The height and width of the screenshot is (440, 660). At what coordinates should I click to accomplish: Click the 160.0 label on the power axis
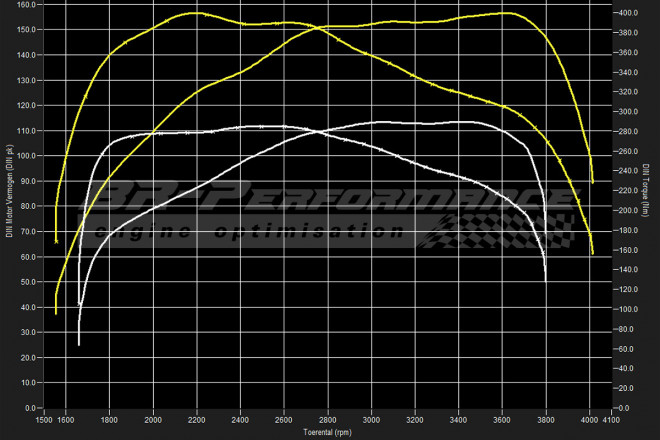[x=25, y=4]
